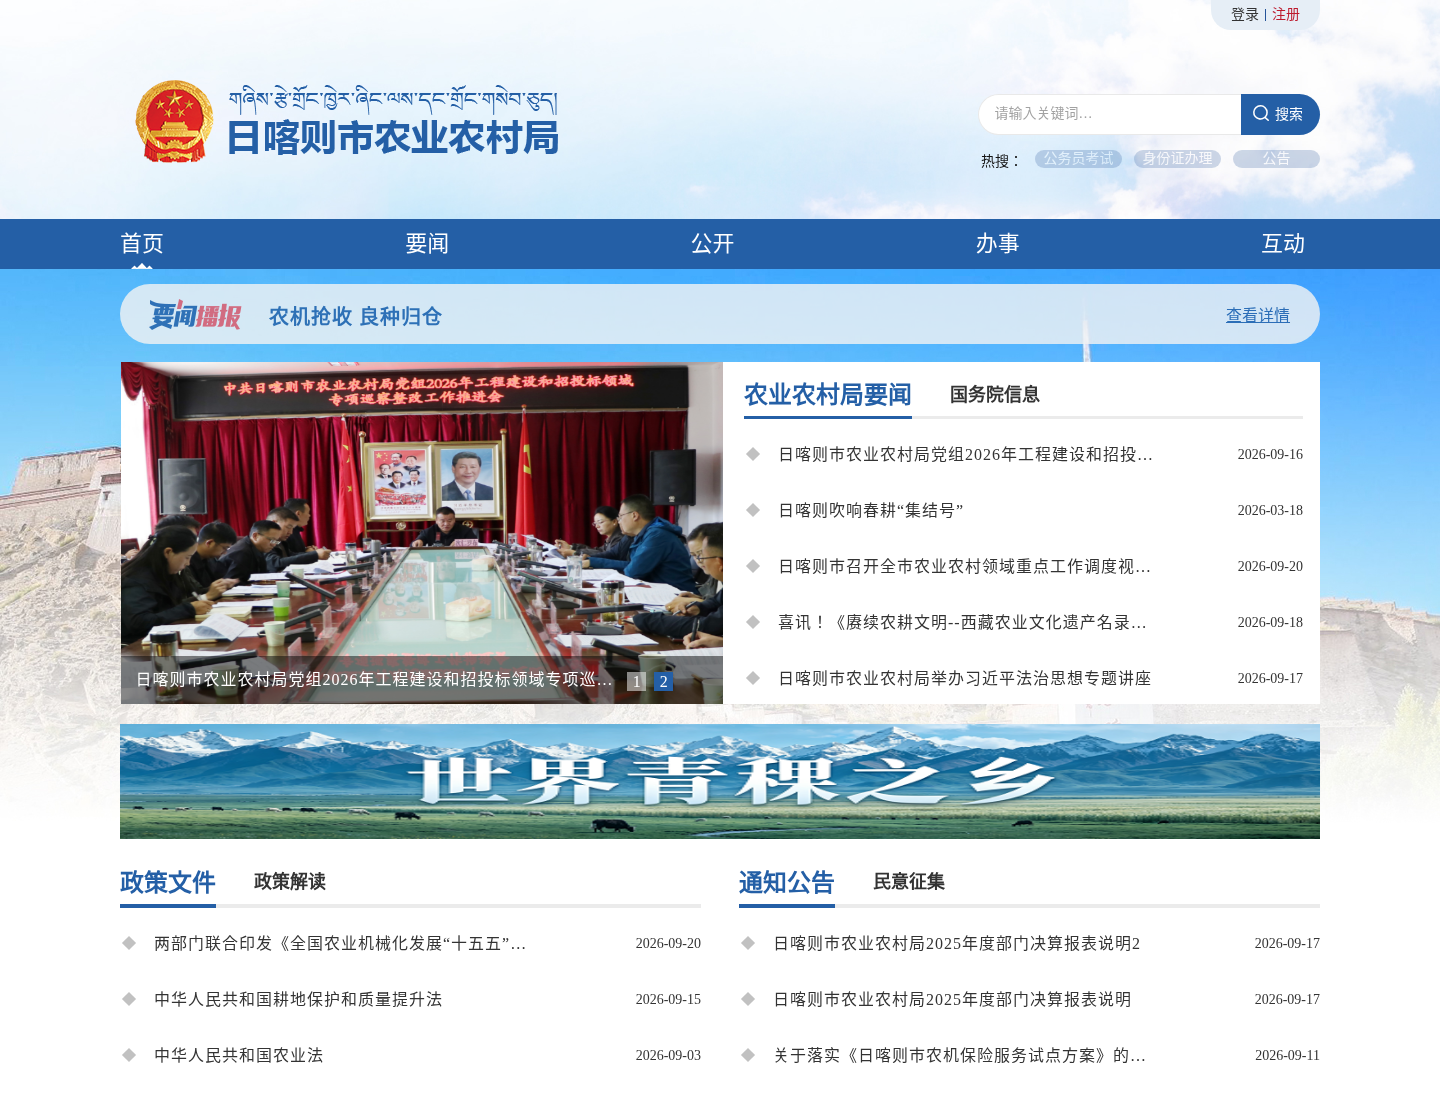
Task: Click the 世界青稞之乡 banner image
Action: 720,782
